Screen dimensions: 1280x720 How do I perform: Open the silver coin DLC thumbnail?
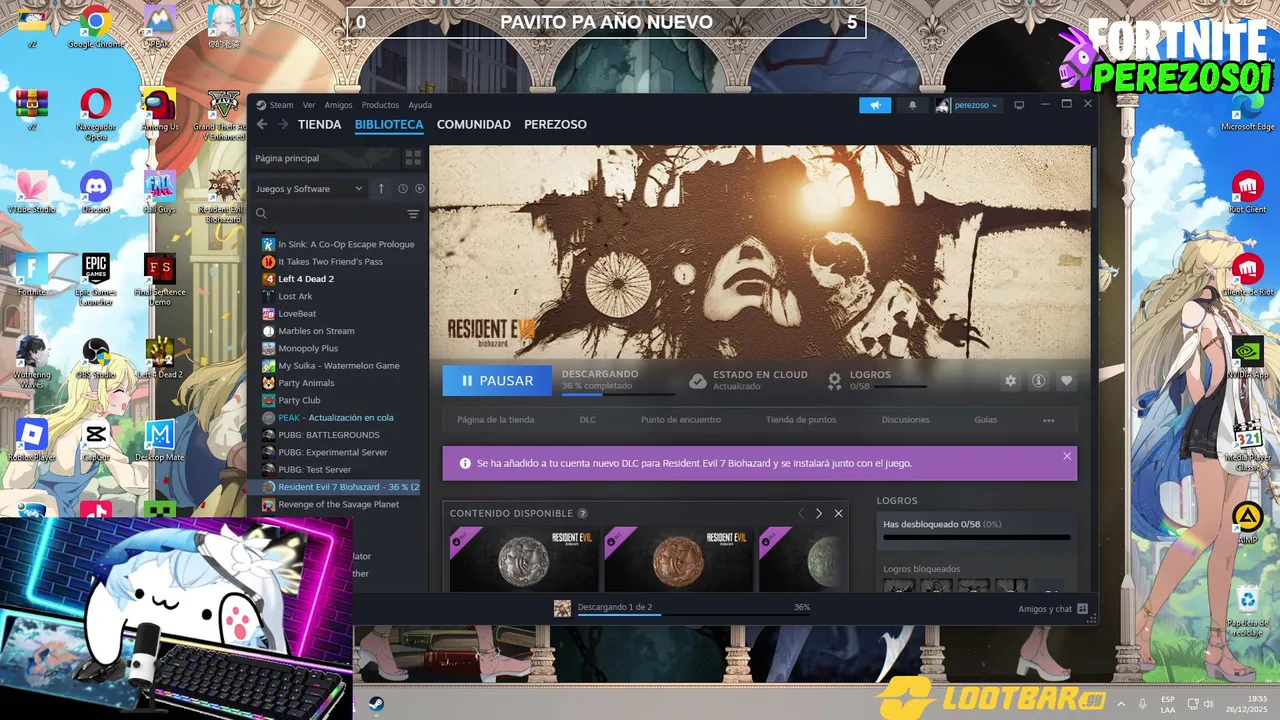tap(524, 558)
